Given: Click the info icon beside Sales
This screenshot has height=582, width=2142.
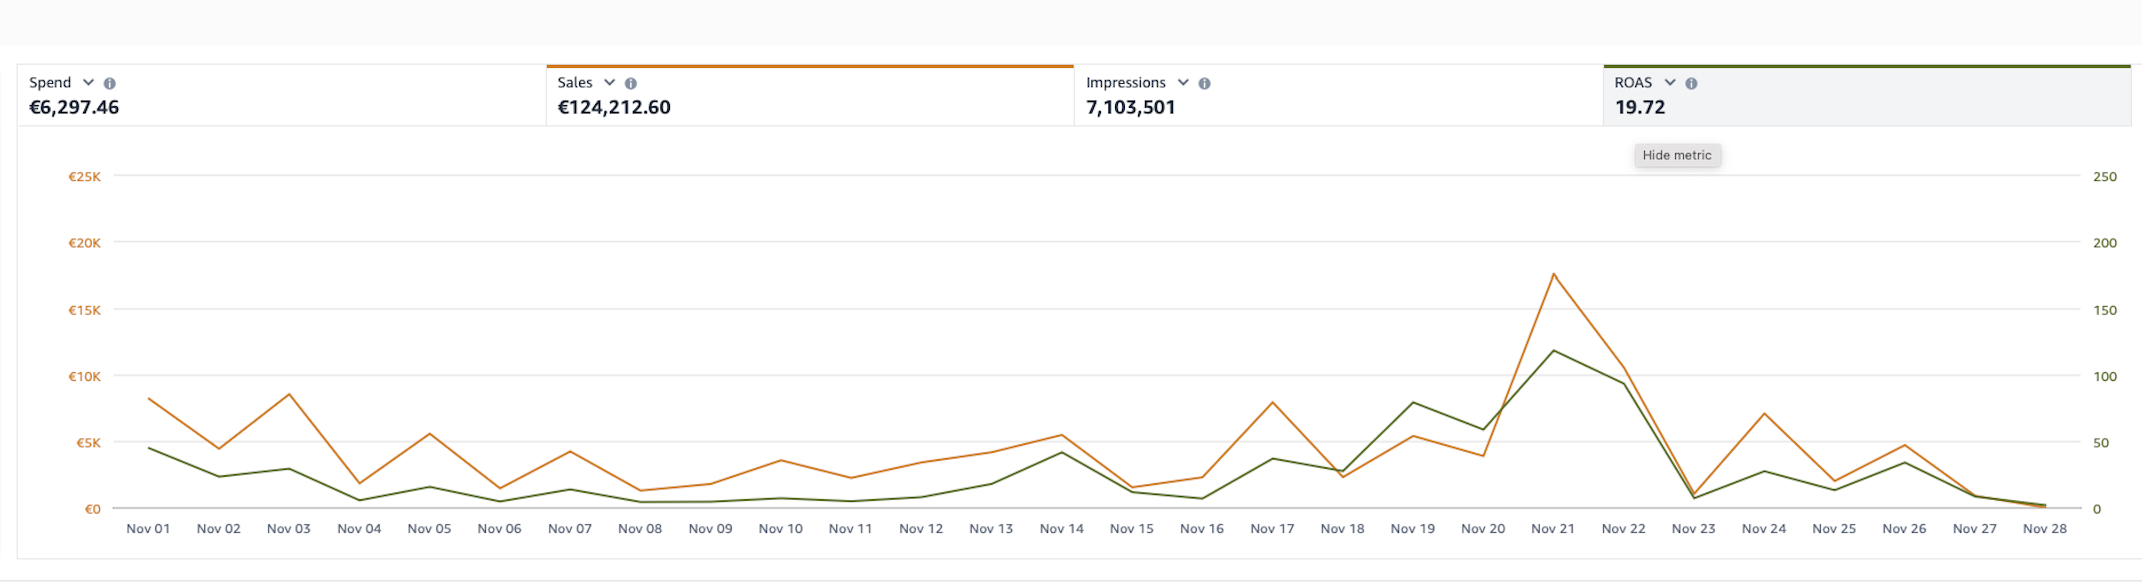Looking at the screenshot, I should [631, 84].
